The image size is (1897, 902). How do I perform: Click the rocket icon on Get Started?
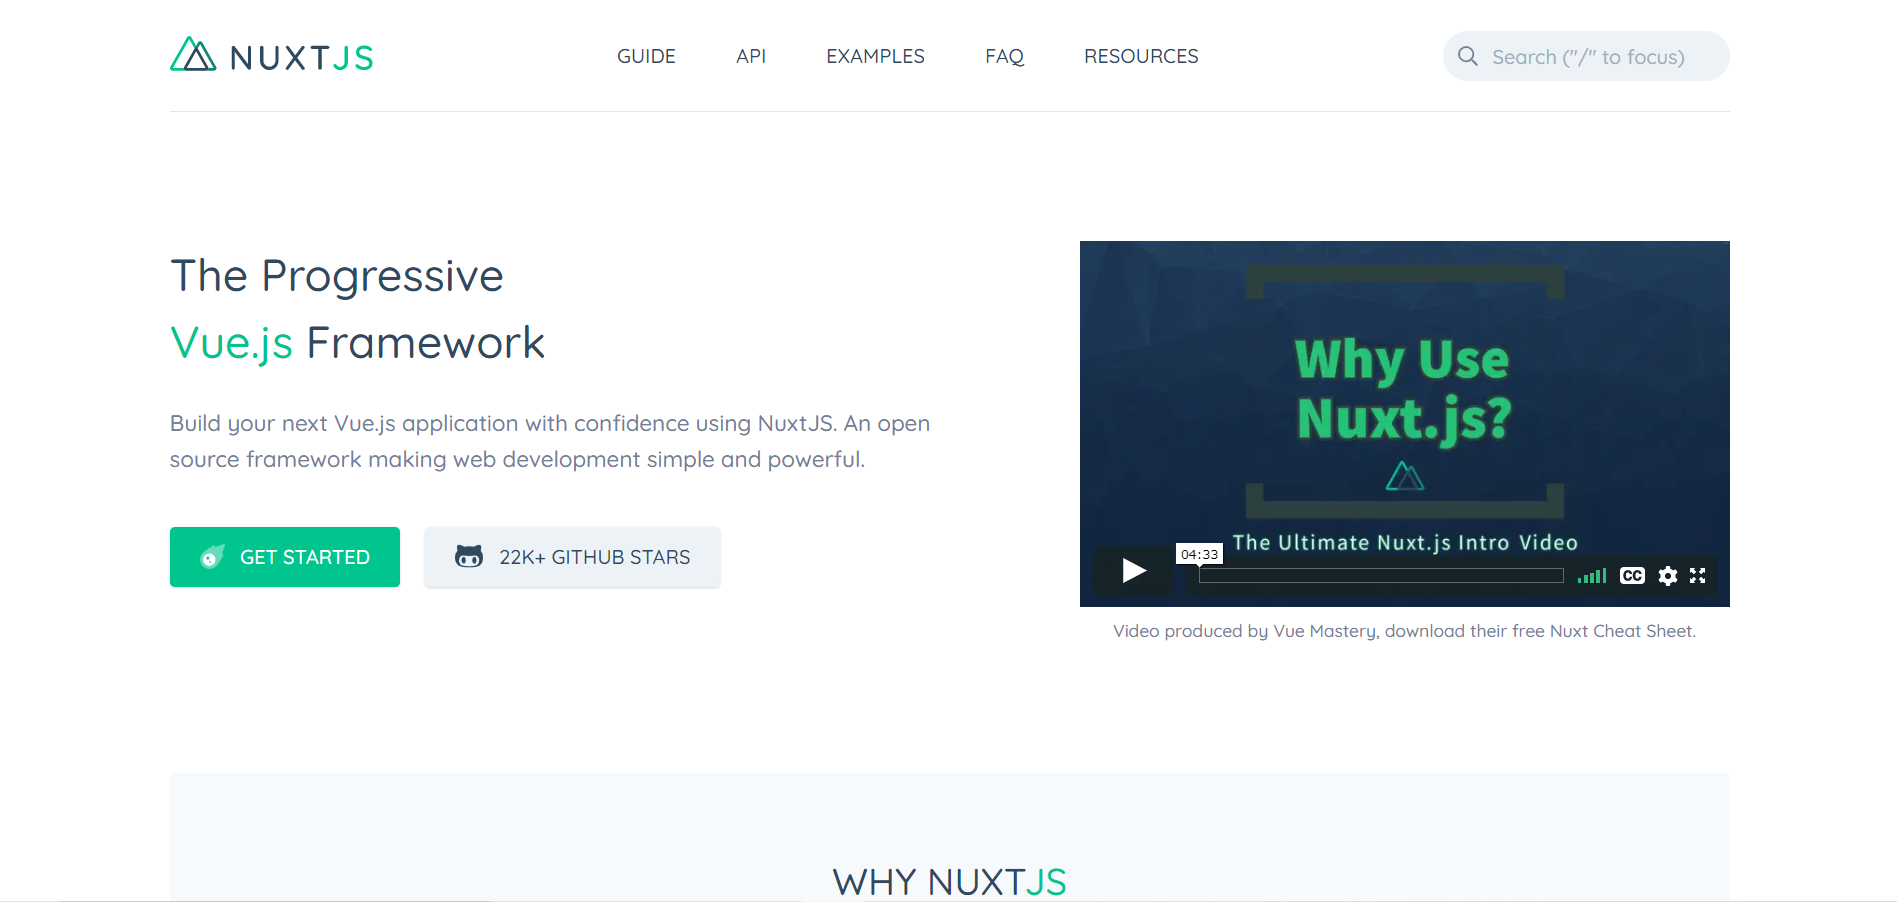click(212, 557)
